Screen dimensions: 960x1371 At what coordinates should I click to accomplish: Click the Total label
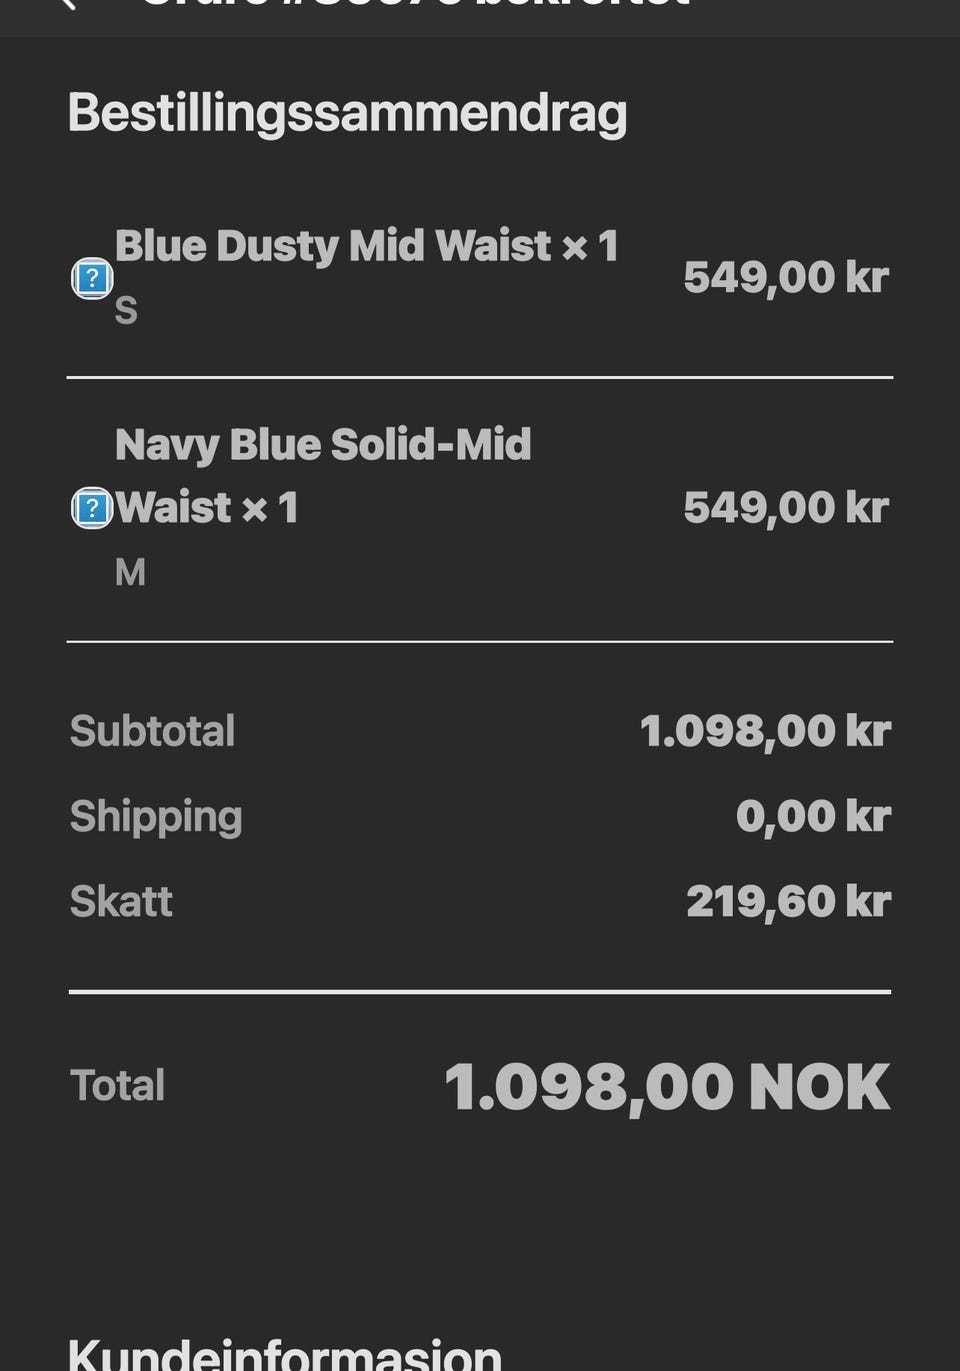tap(117, 1085)
